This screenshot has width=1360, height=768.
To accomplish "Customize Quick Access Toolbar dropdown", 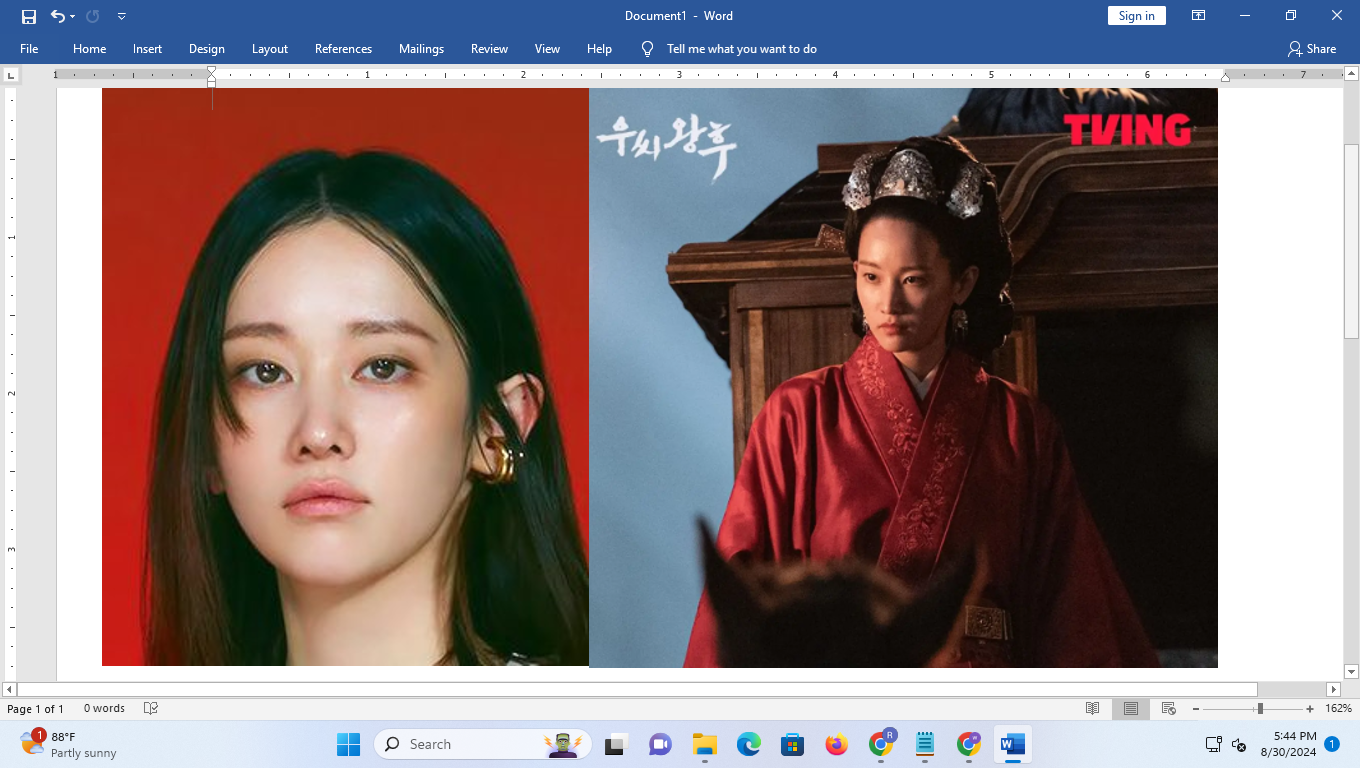I will [122, 17].
